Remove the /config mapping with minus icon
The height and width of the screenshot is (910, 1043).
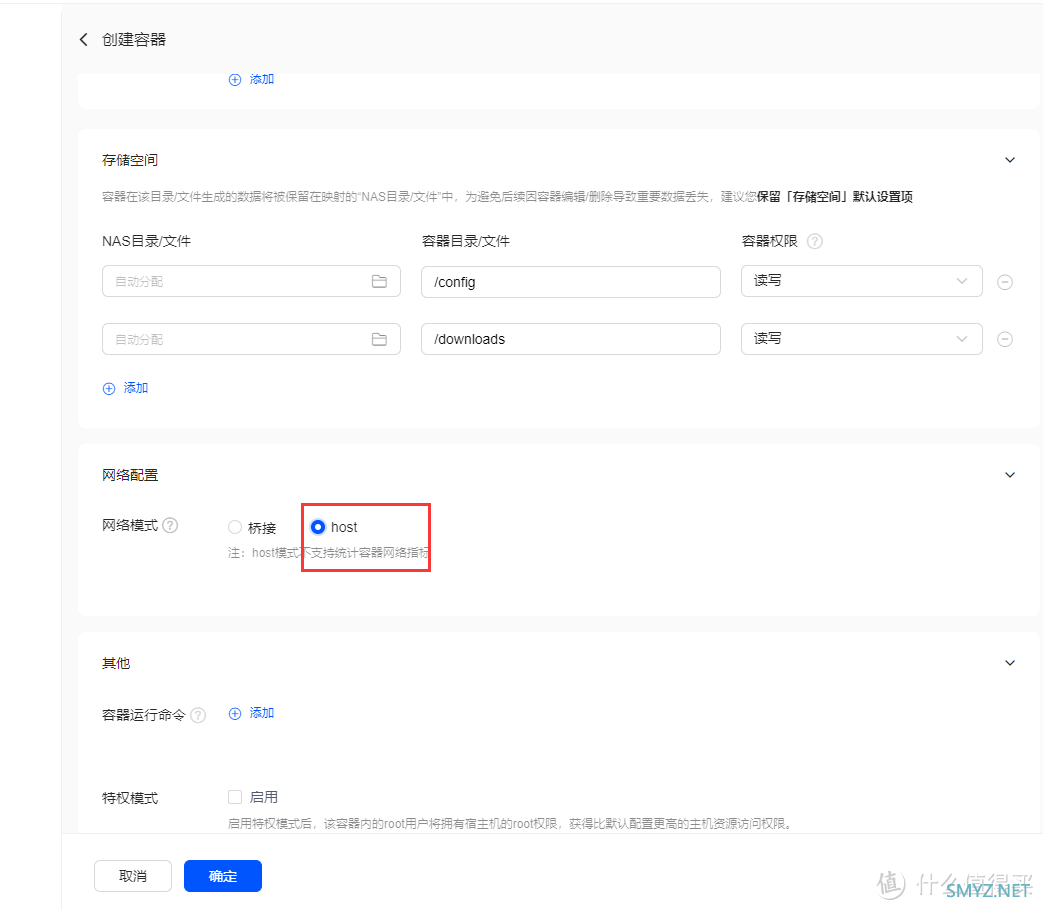coord(1005,282)
